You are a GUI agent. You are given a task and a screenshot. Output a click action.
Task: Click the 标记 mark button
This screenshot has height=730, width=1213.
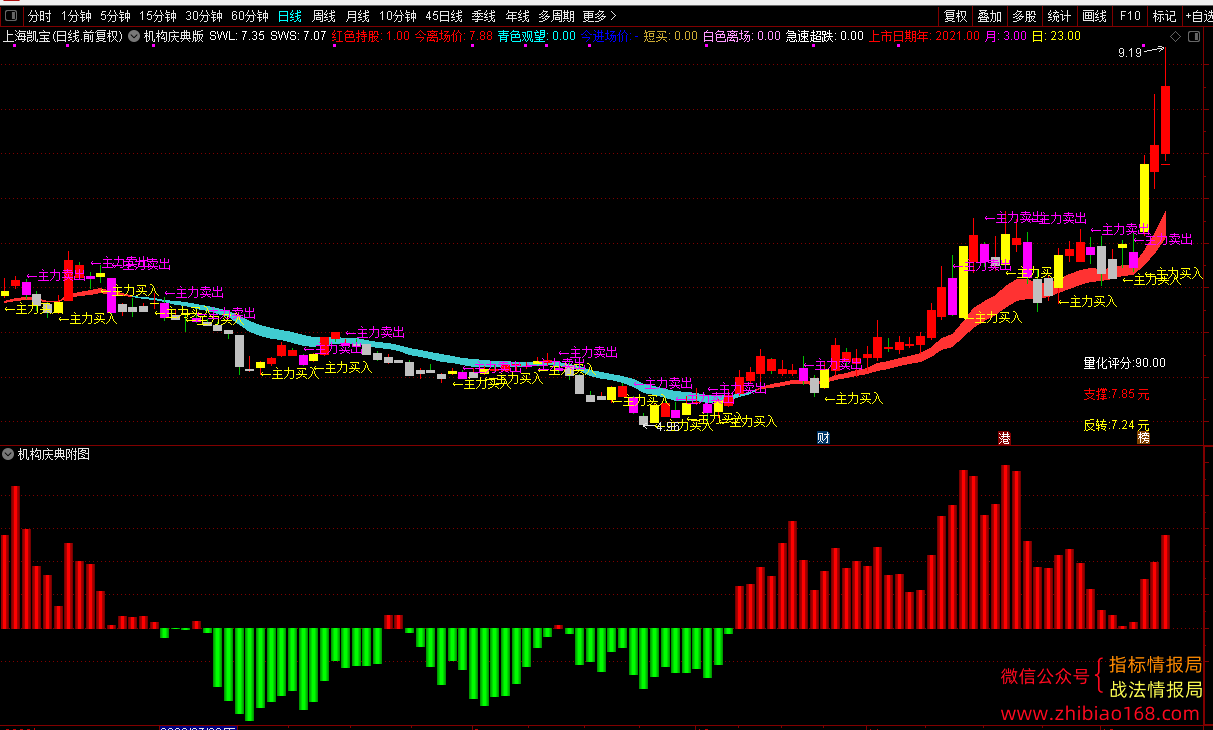point(1164,16)
